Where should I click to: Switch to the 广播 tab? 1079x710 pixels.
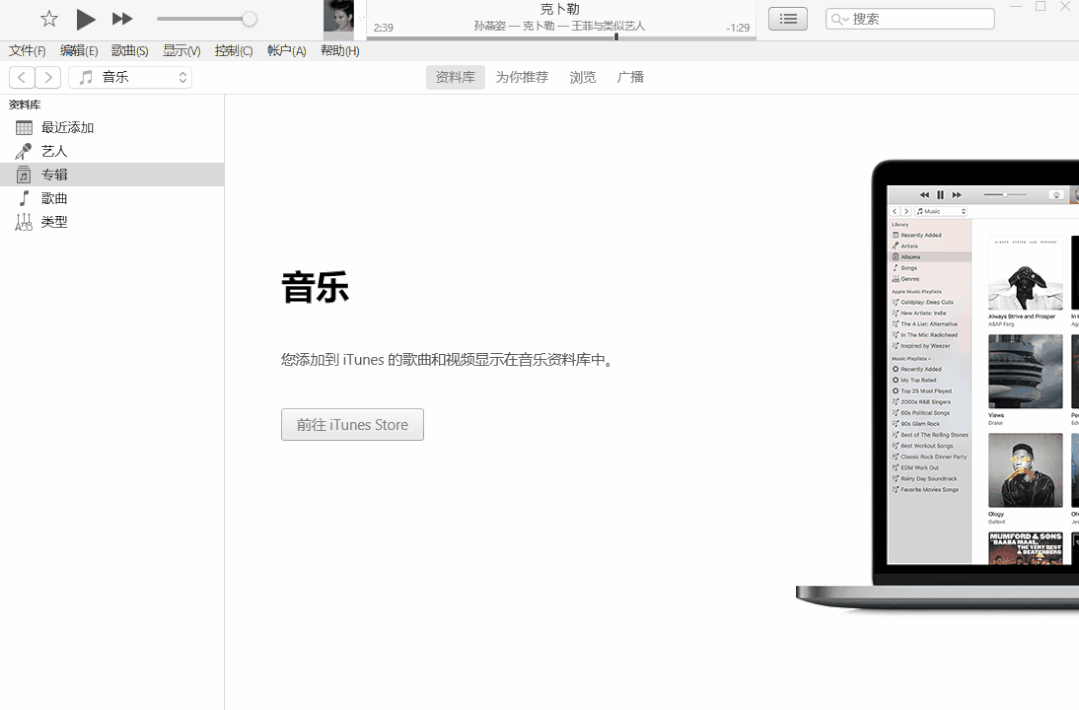(x=630, y=77)
